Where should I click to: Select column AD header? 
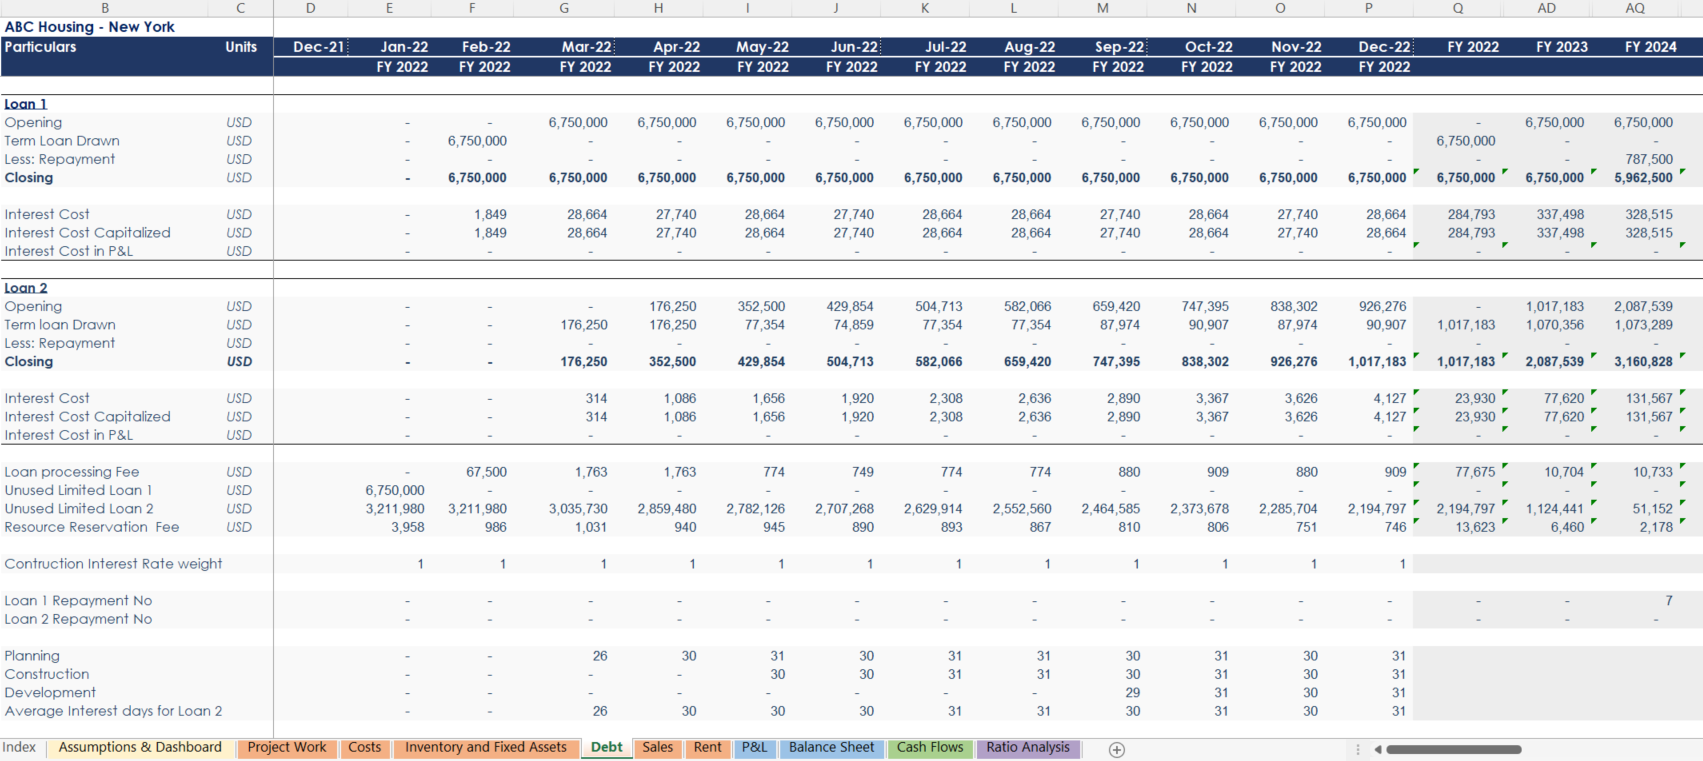click(1547, 8)
